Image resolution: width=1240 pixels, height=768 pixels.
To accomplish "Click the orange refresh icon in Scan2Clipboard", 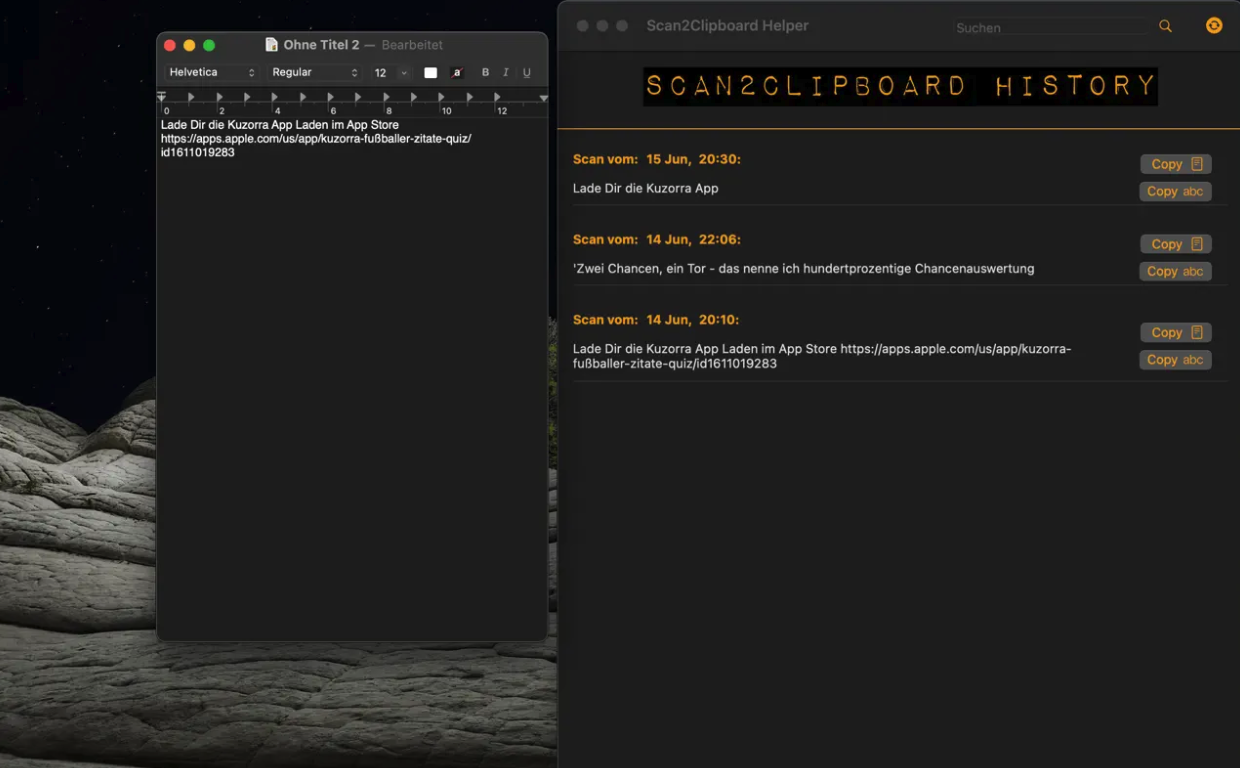I will coord(1214,26).
